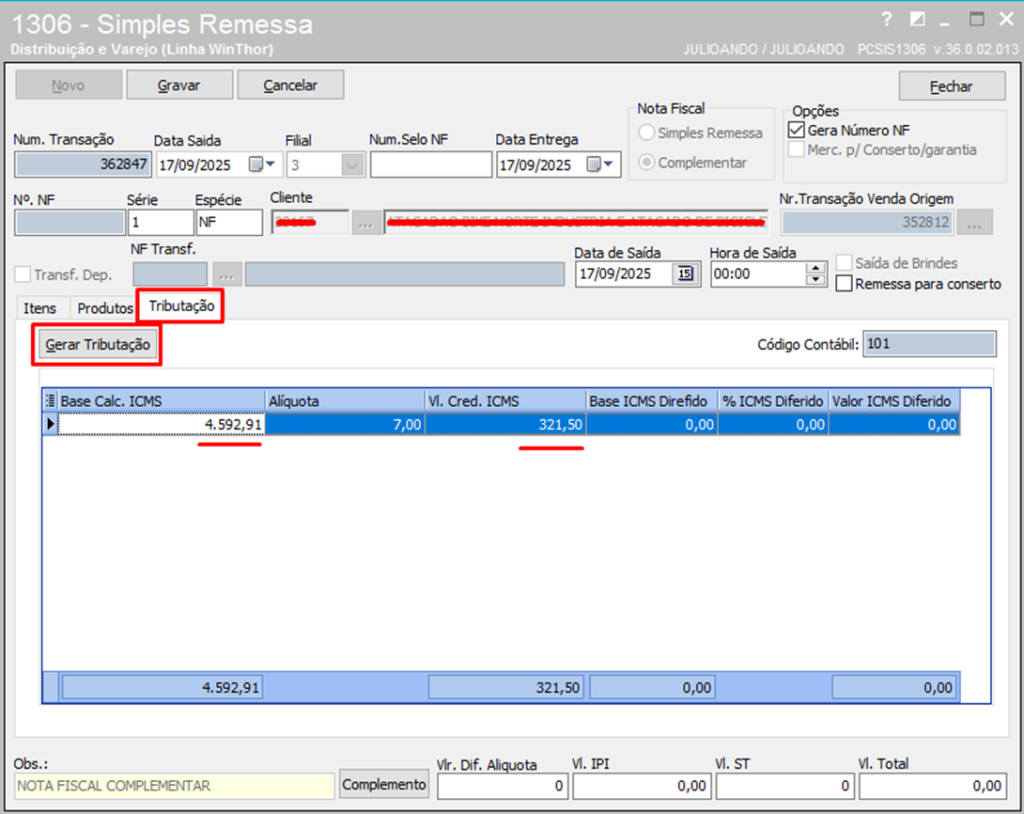Enable Remessa para conserto checkbox
Image resolution: width=1024 pixels, height=814 pixels.
pyautogui.click(x=844, y=284)
